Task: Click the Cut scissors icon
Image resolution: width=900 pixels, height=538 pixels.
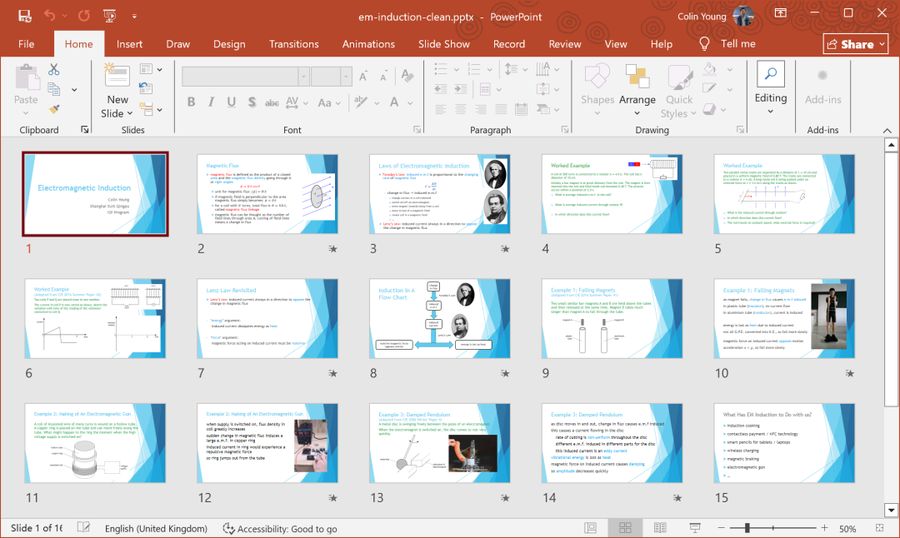Action: [54, 70]
